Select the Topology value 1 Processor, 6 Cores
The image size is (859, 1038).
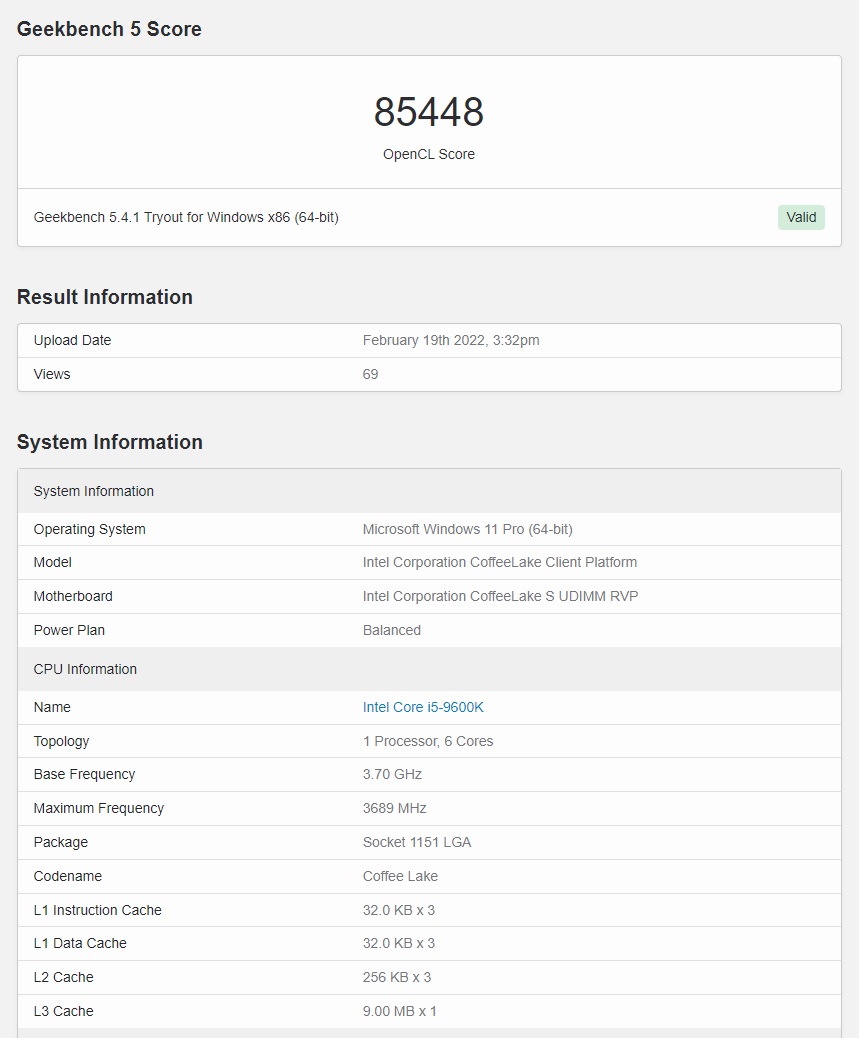pos(428,741)
